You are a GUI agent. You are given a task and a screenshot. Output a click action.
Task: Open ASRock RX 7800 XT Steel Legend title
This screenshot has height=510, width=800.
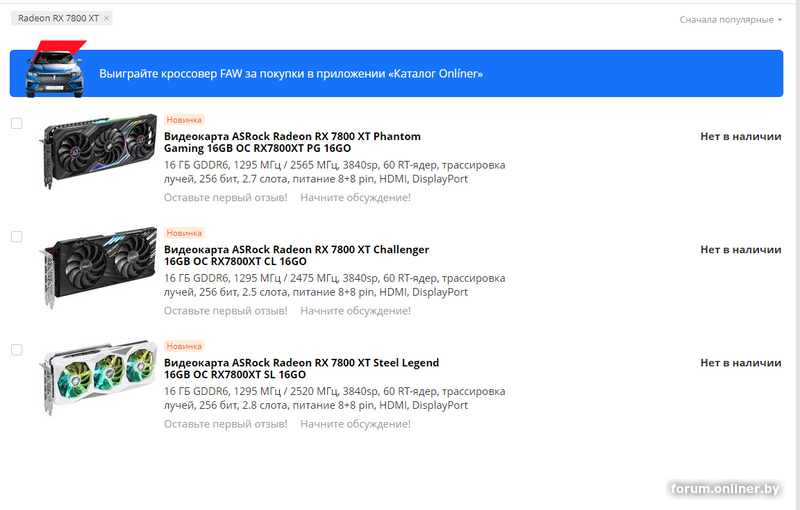pyautogui.click(x=302, y=369)
